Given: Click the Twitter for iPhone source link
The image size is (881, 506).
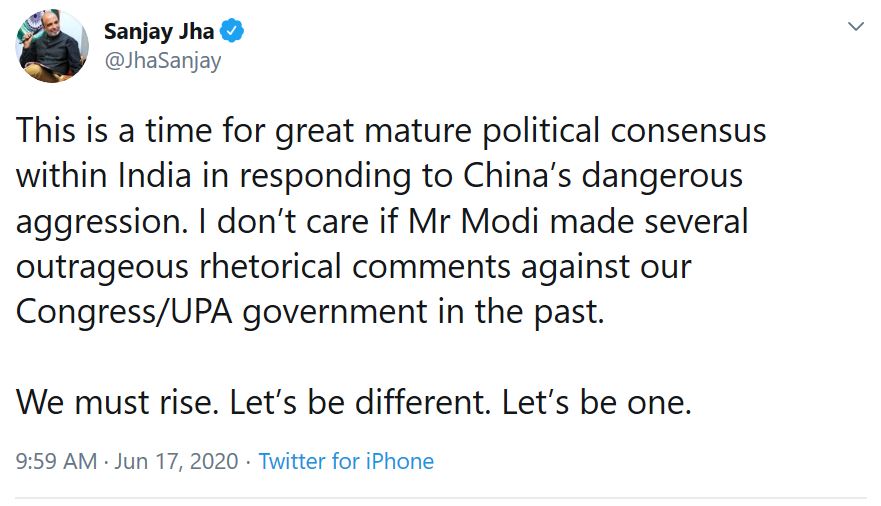Looking at the screenshot, I should click(x=346, y=462).
